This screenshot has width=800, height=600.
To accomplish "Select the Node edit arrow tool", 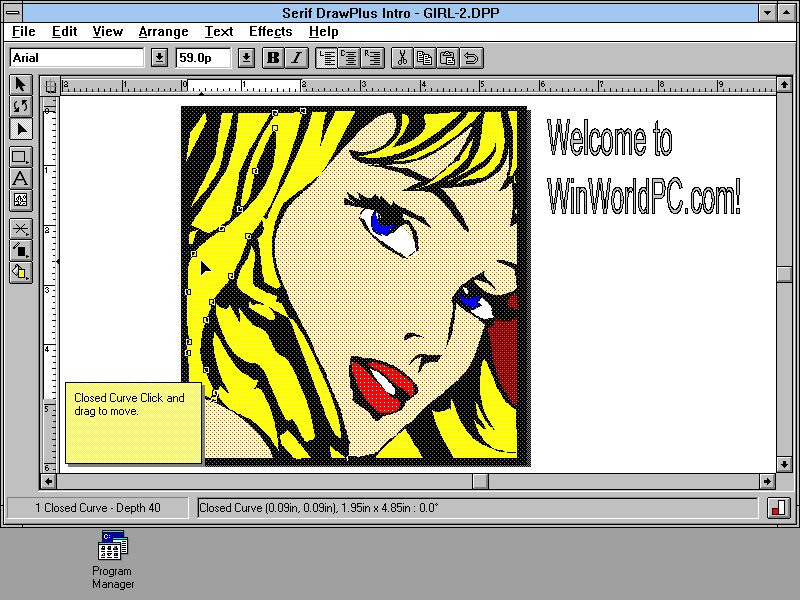I will (20, 129).
